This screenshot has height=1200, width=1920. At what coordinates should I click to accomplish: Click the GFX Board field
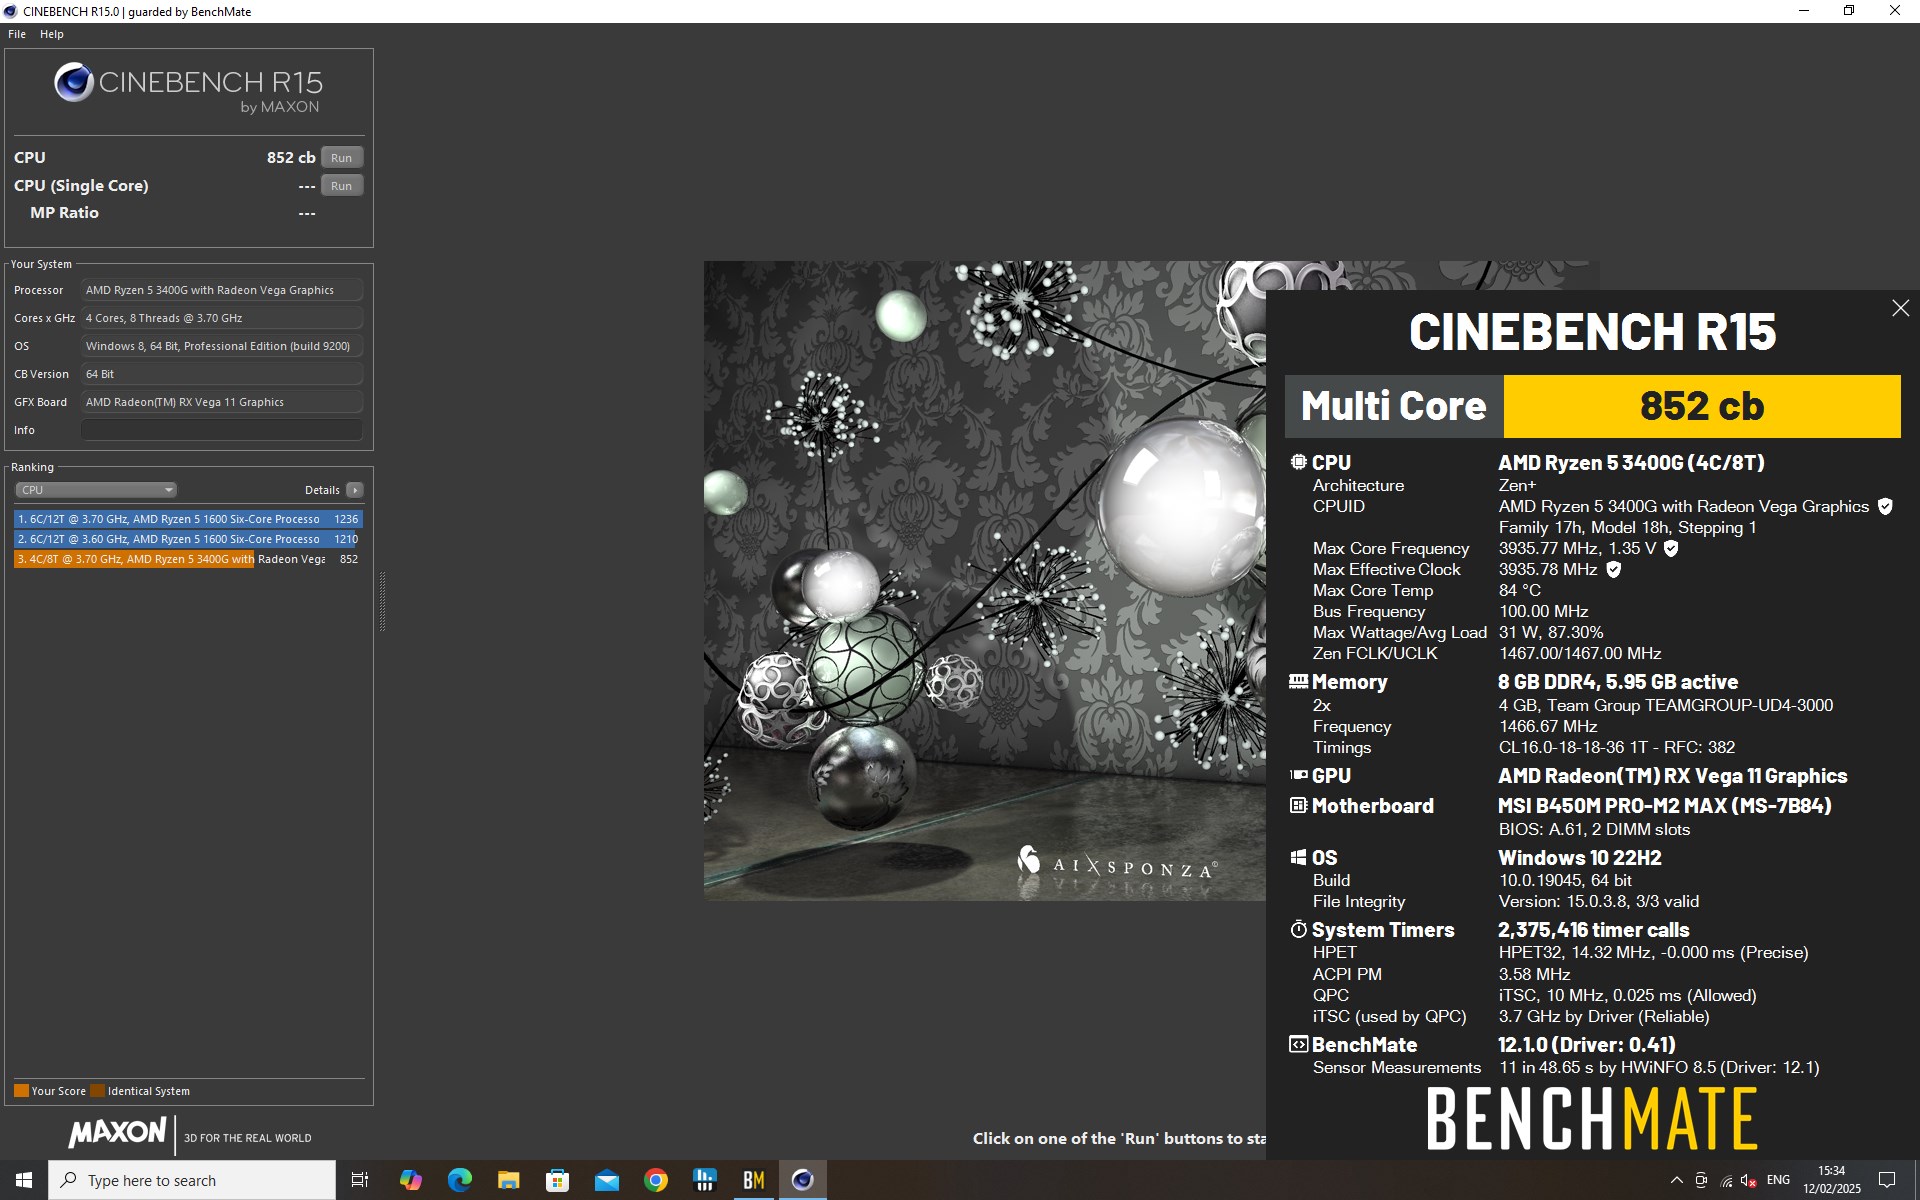click(222, 402)
